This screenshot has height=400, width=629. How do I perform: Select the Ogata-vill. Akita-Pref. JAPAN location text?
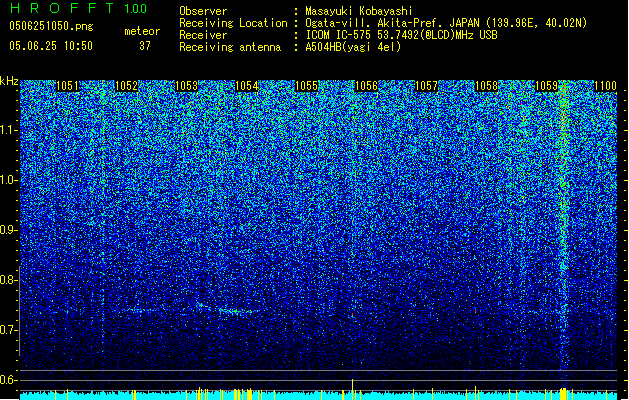click(446, 23)
